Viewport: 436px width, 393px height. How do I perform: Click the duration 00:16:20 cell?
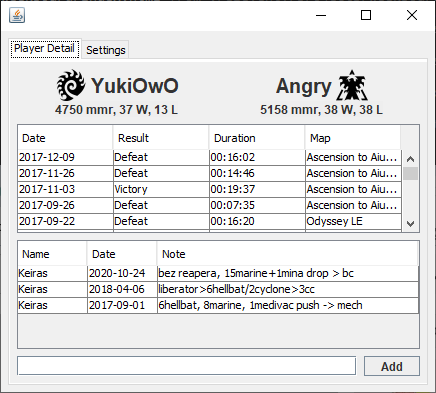257,221
